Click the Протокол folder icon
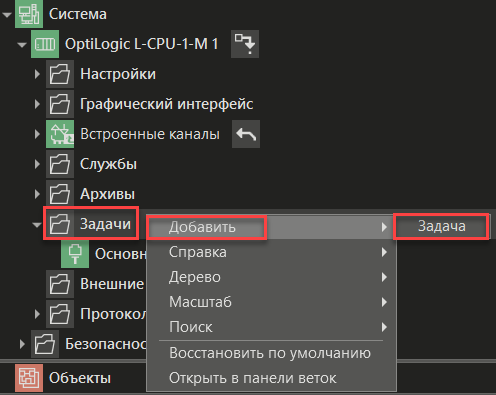The height and width of the screenshot is (395, 496). pyautogui.click(x=60, y=314)
